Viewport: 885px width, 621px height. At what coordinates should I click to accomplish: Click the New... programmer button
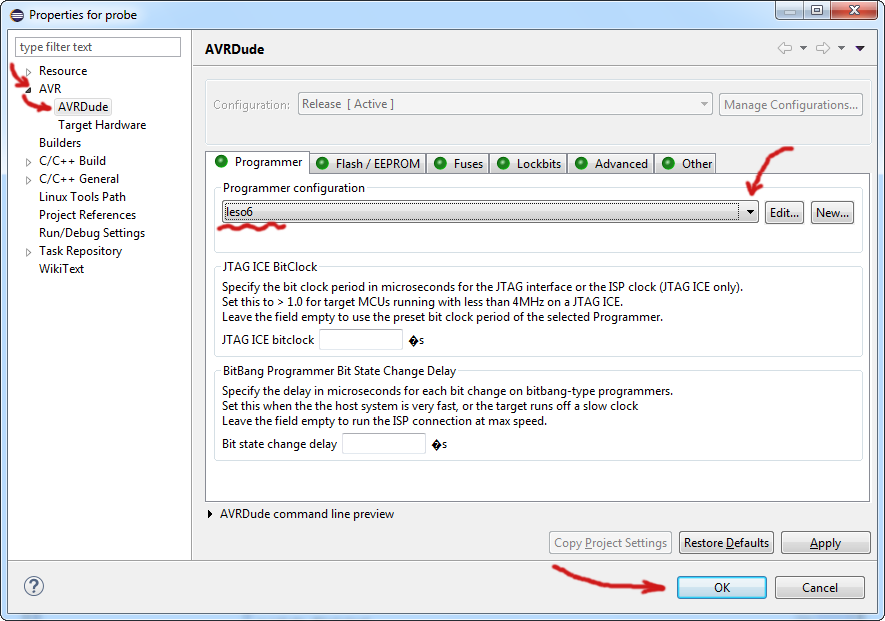click(x=833, y=213)
